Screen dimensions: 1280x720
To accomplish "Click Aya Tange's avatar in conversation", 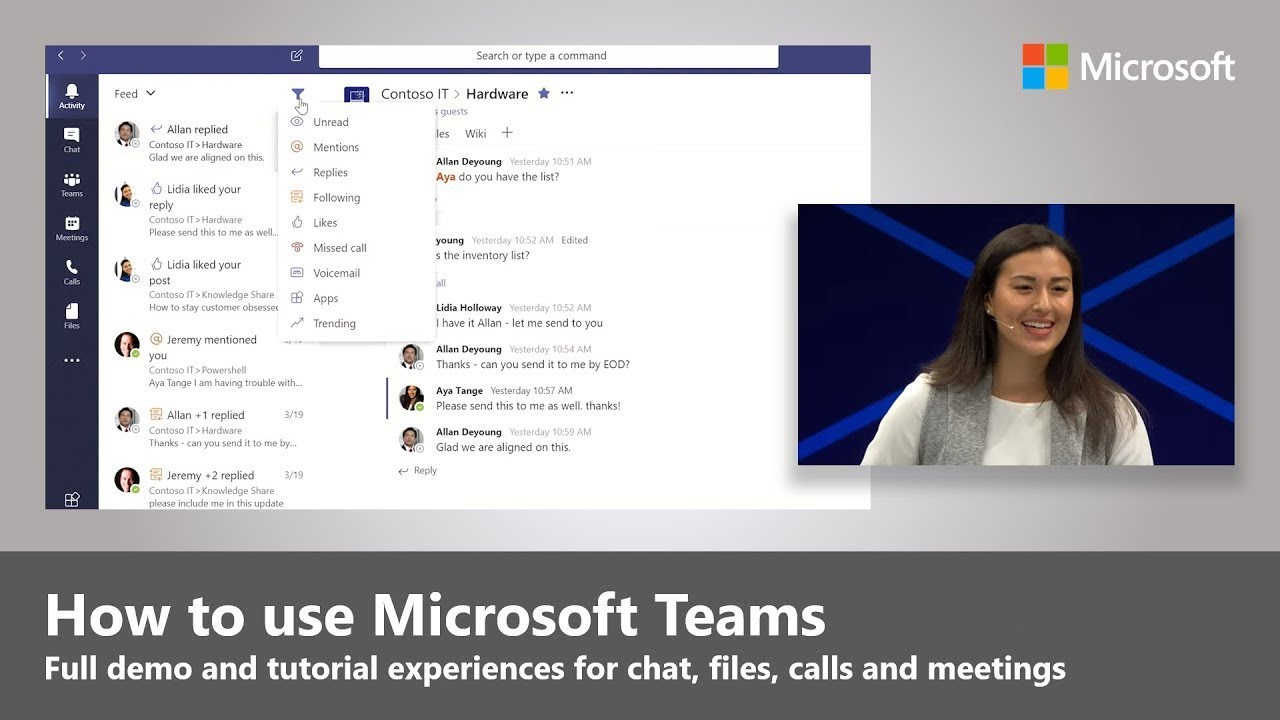I will pos(411,398).
